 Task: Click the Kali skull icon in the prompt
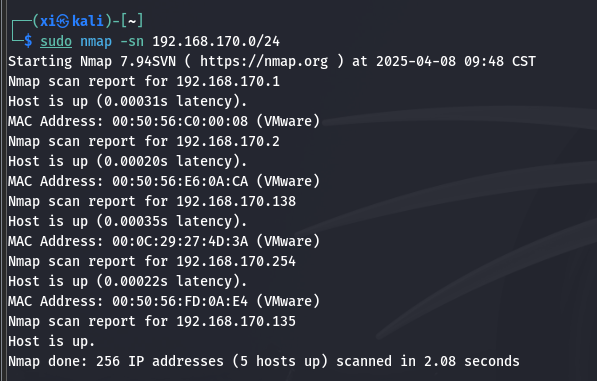pyautogui.click(x=63, y=21)
